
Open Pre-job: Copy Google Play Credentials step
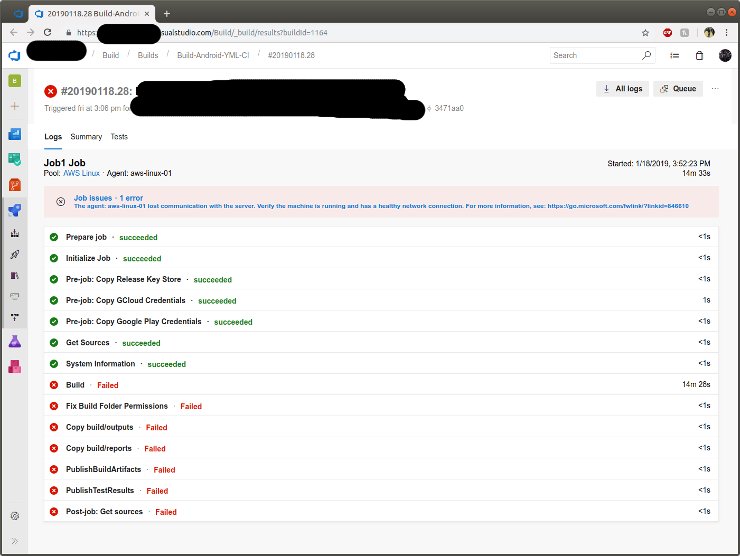381,321
